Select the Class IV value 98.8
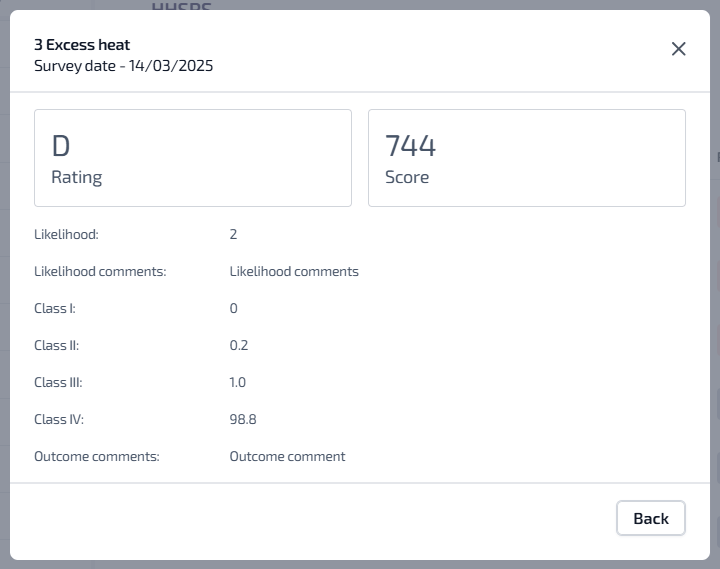Screen dimensions: 720x569 pos(243,419)
